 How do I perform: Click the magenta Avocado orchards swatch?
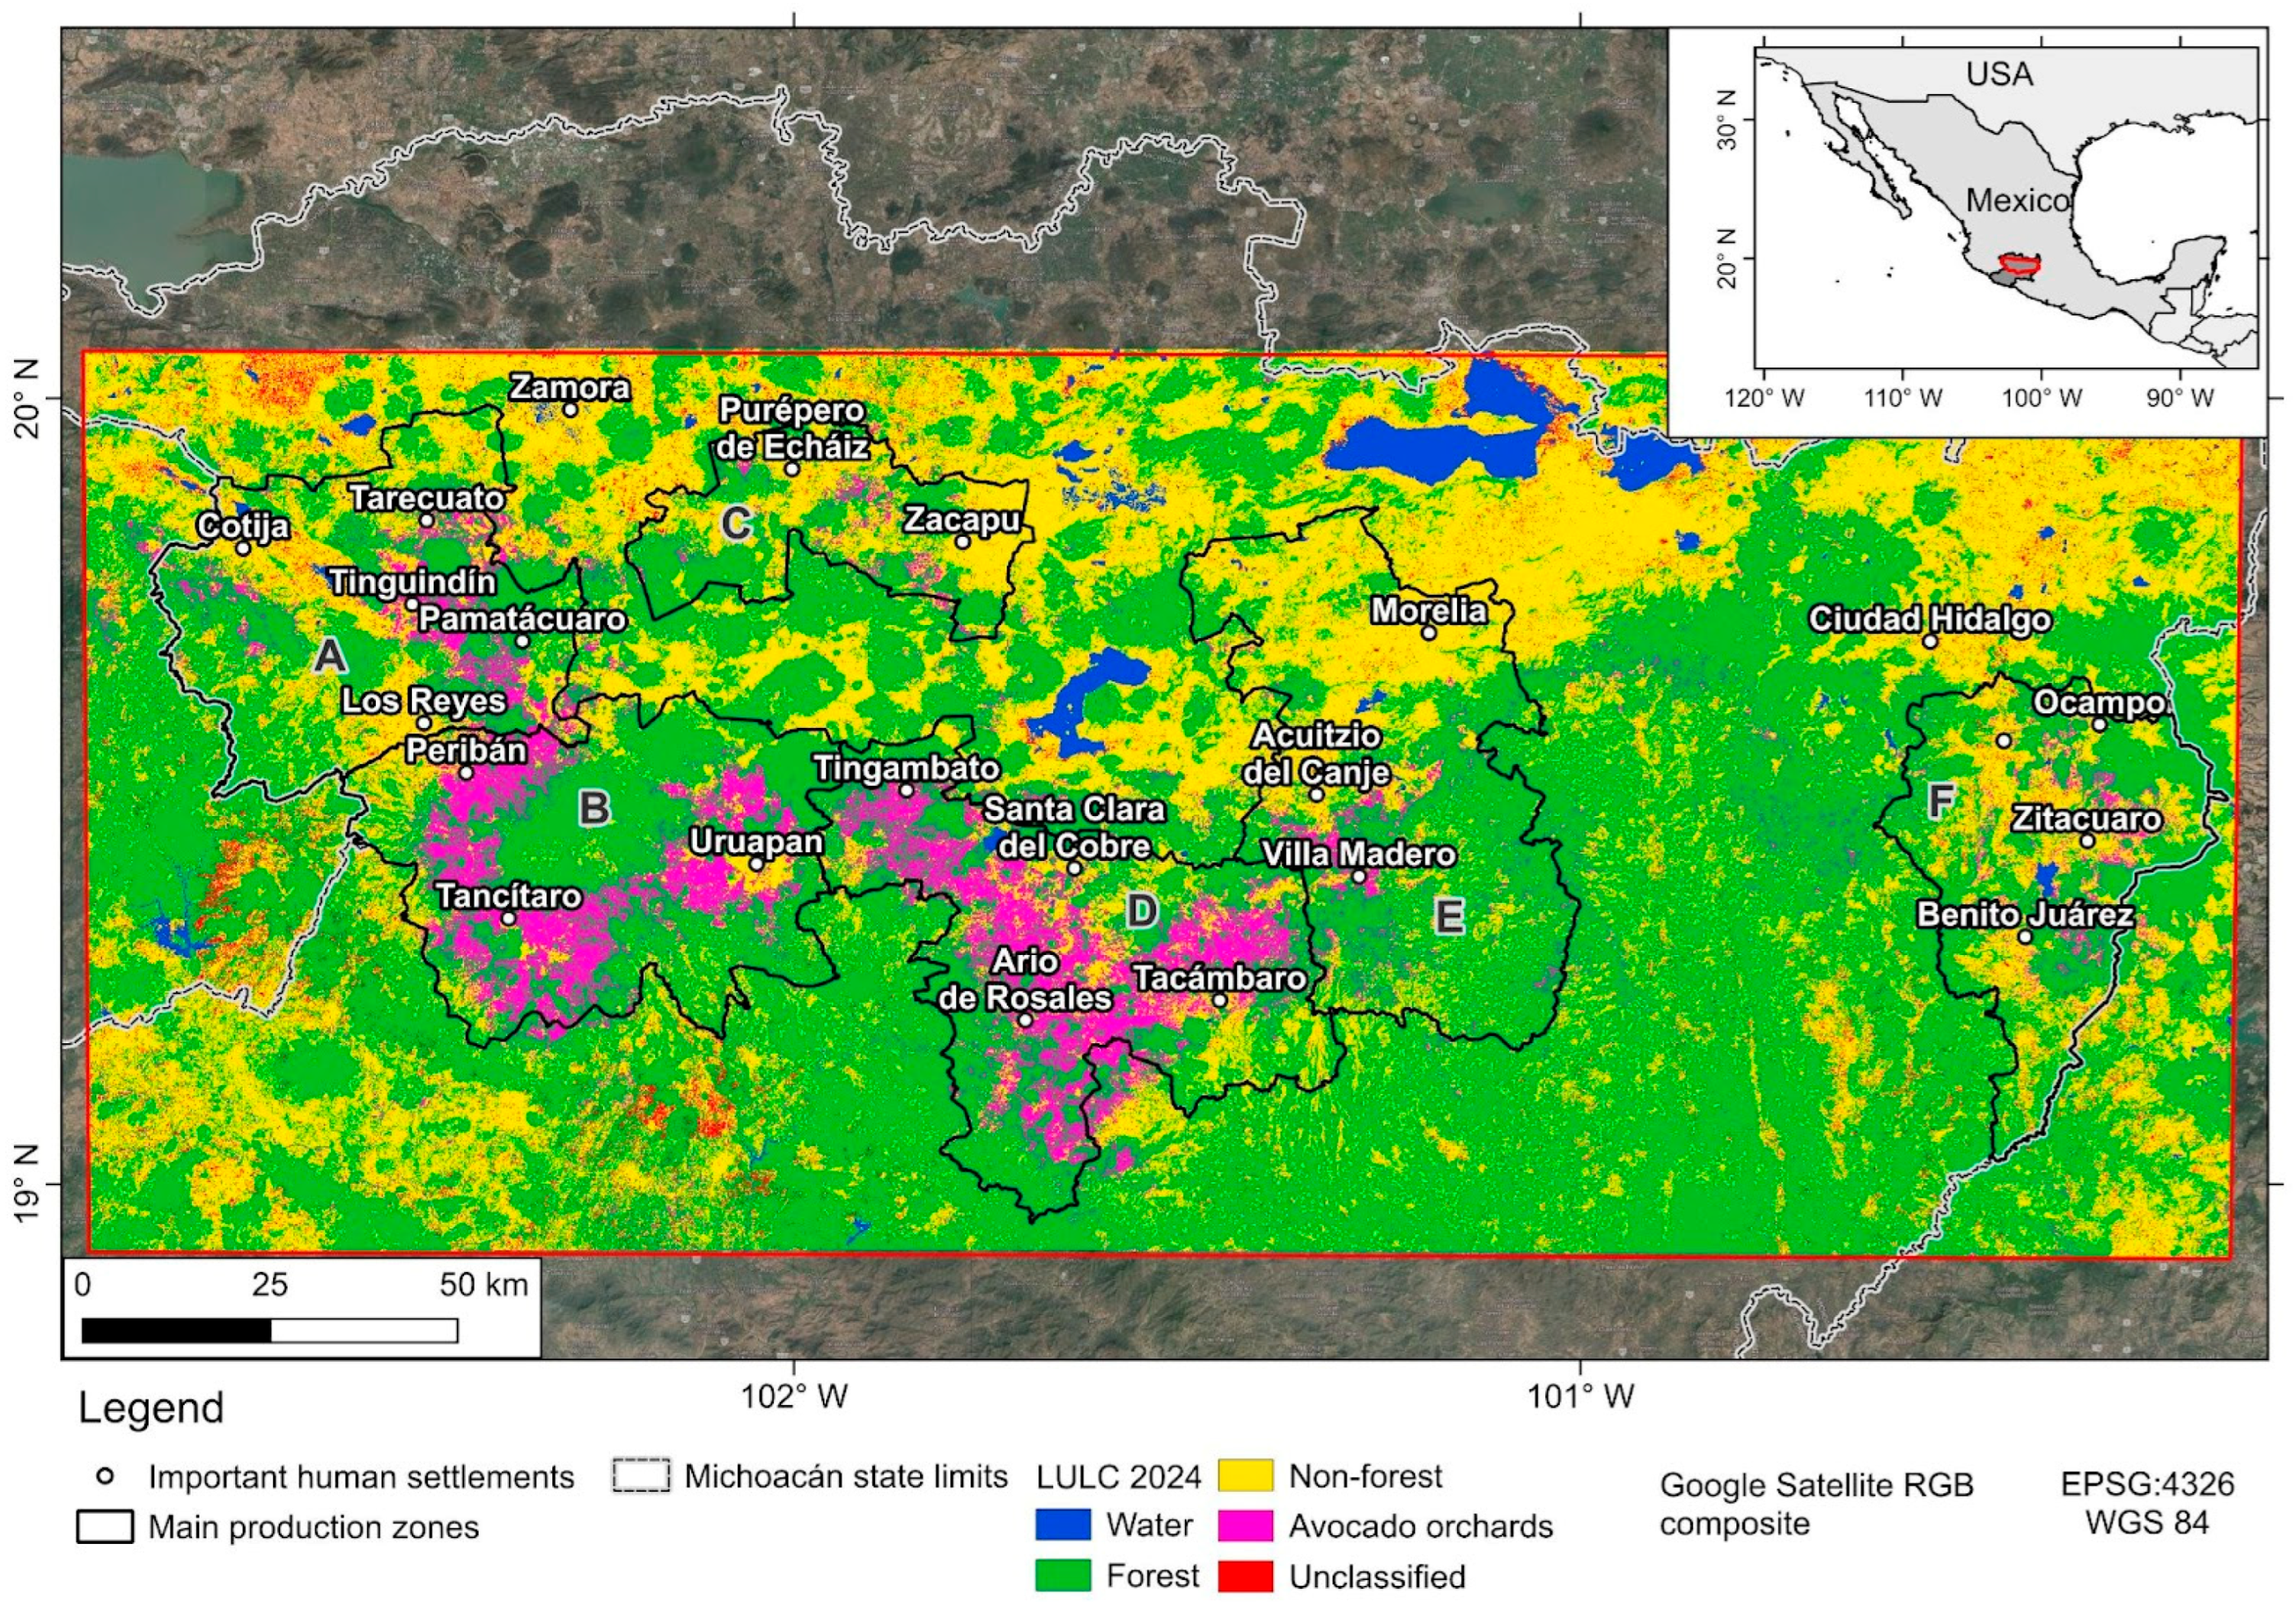[x=1245, y=1526]
